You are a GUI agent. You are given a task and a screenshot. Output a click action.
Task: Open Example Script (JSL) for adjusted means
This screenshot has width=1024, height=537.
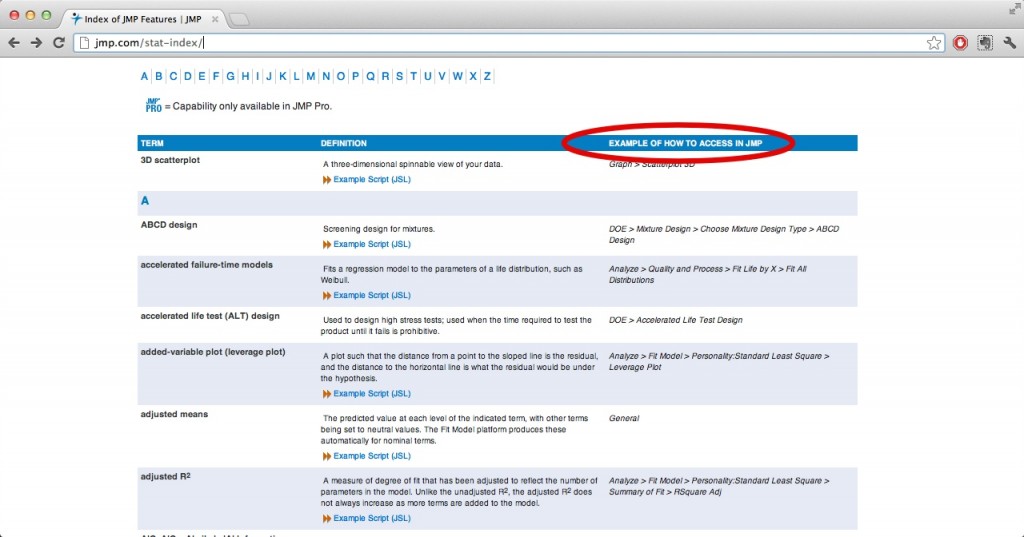[x=372, y=456]
